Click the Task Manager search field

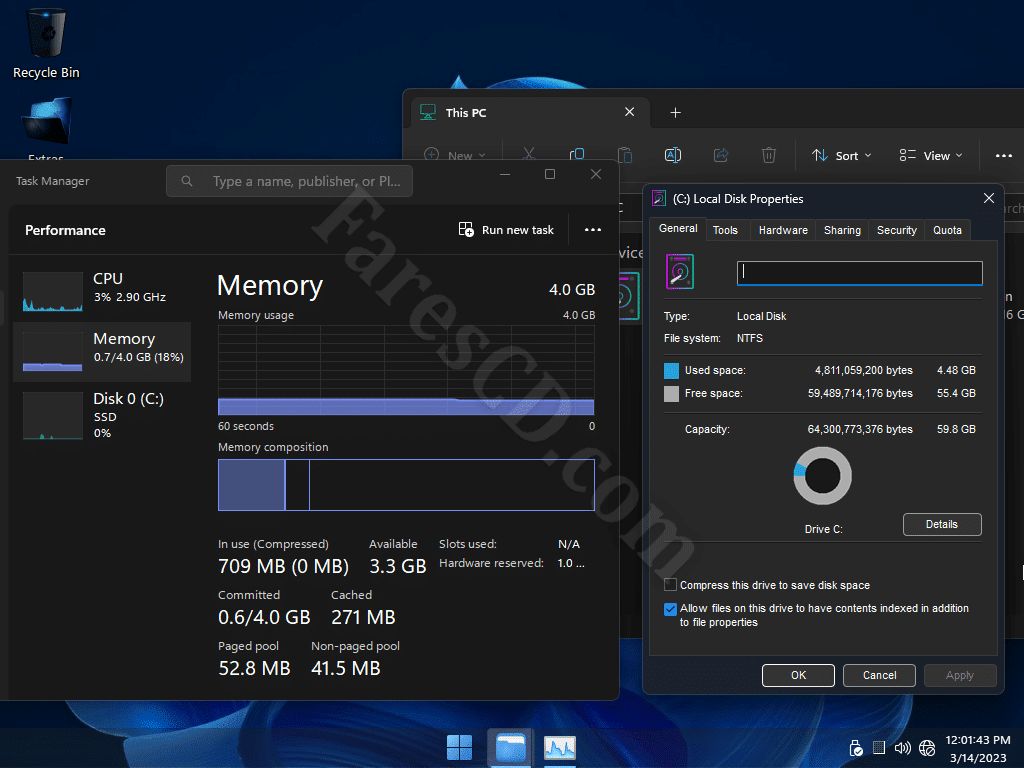(289, 181)
